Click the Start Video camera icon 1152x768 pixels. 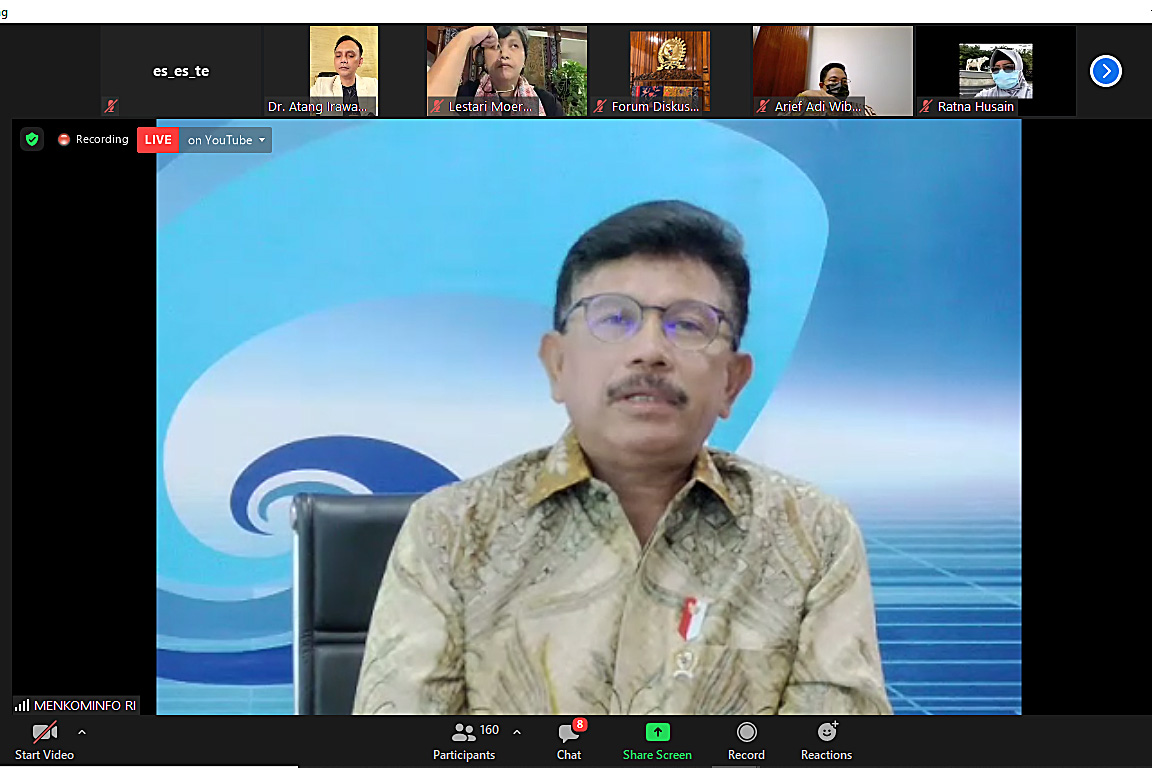(x=44, y=733)
